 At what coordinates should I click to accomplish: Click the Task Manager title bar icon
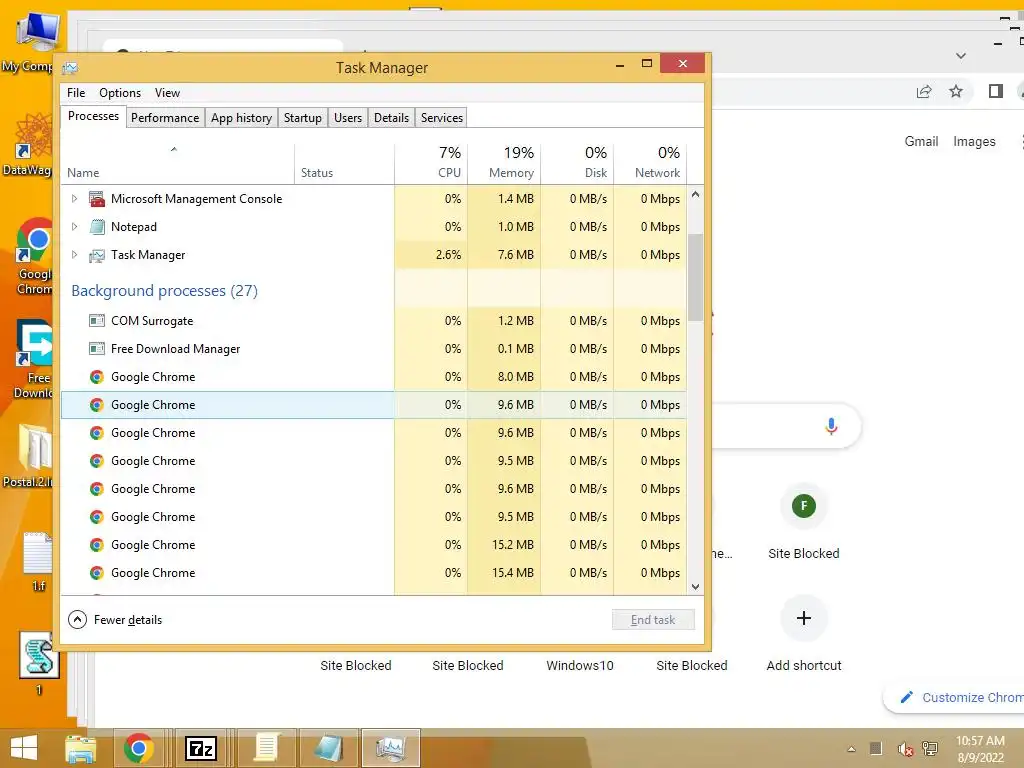point(71,68)
